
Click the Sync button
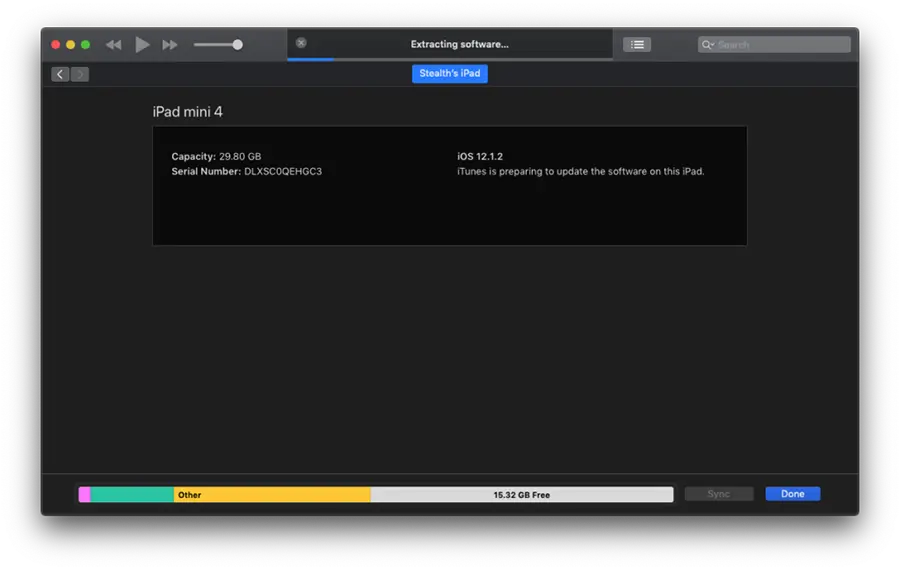tap(718, 494)
